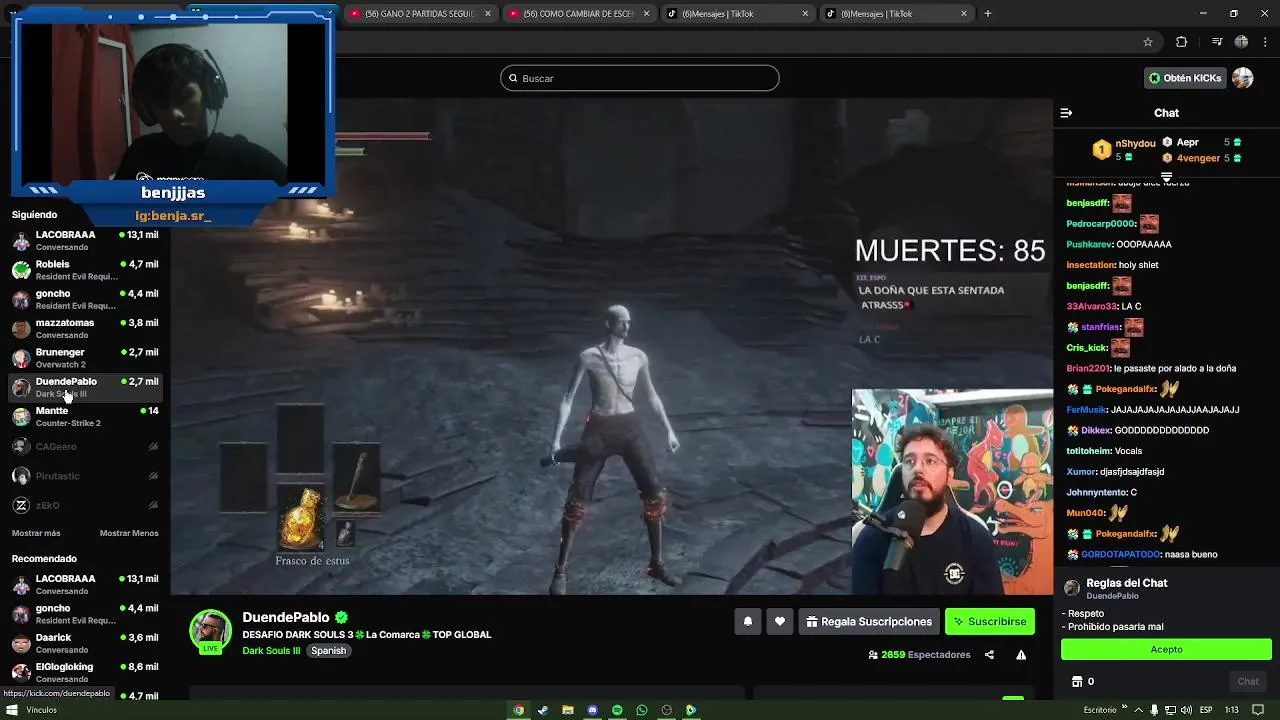This screenshot has width=1280, height=720.
Task: Open the media control icon in browser toolbar
Action: point(1217,42)
